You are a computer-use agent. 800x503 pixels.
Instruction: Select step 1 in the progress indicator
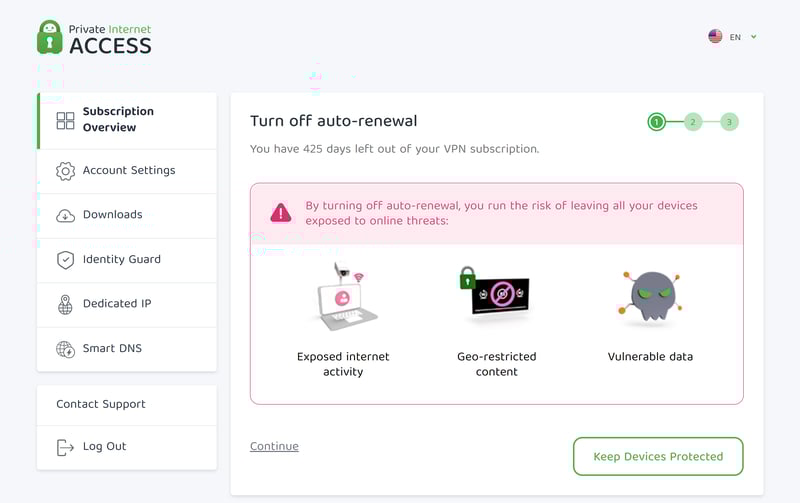pos(657,122)
